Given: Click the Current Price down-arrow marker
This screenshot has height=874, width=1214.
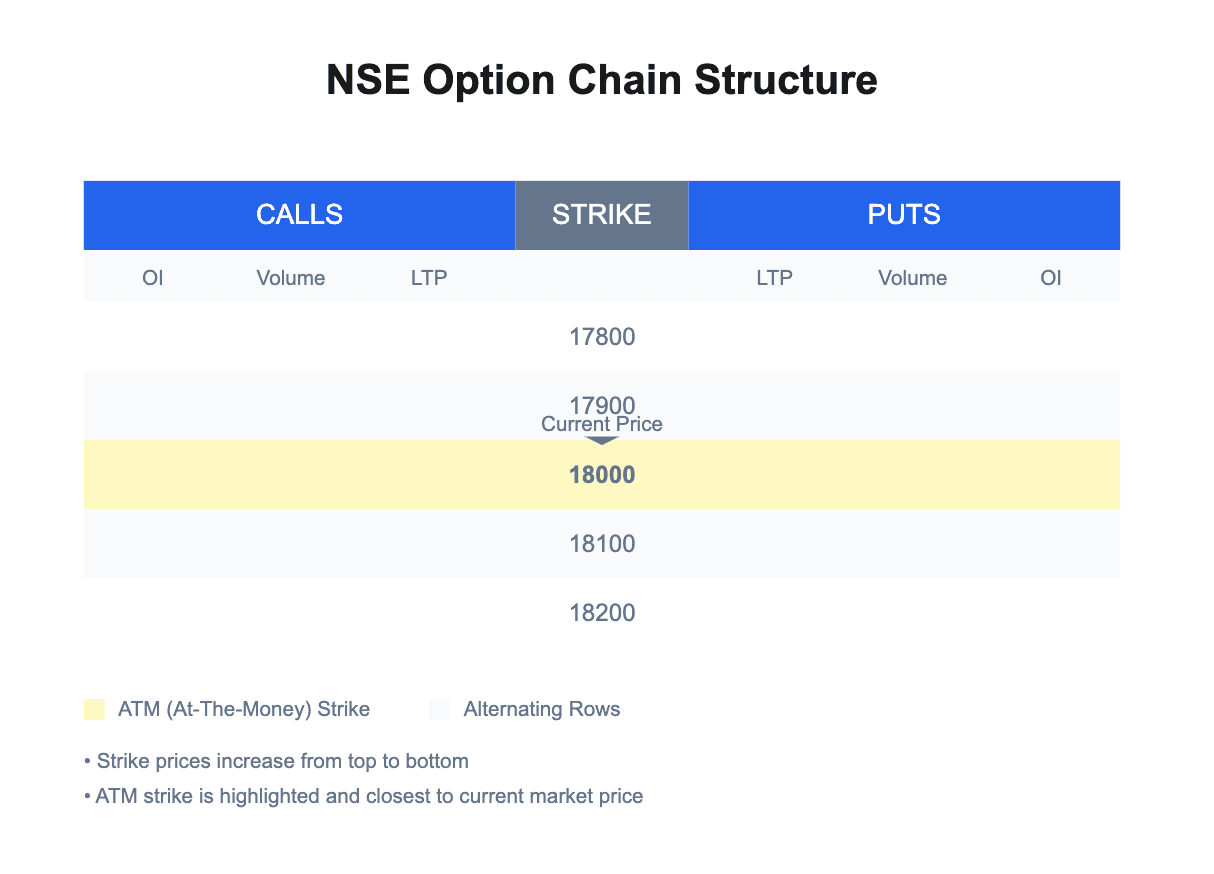Looking at the screenshot, I should [602, 440].
